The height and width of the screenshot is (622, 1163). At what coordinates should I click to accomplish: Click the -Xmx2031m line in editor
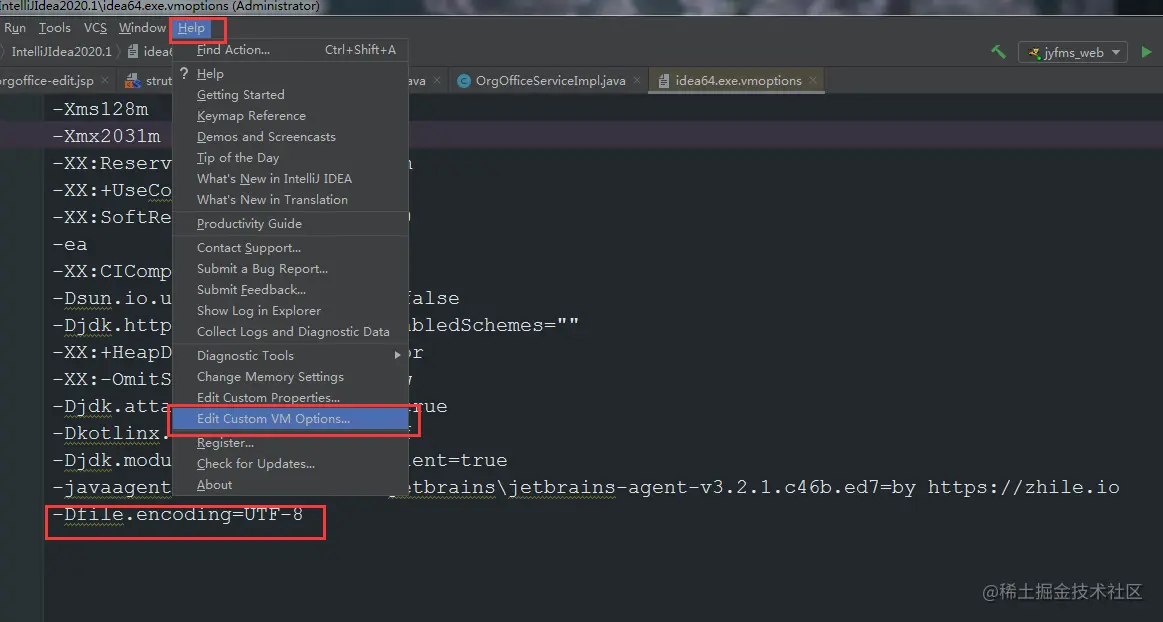pos(106,136)
